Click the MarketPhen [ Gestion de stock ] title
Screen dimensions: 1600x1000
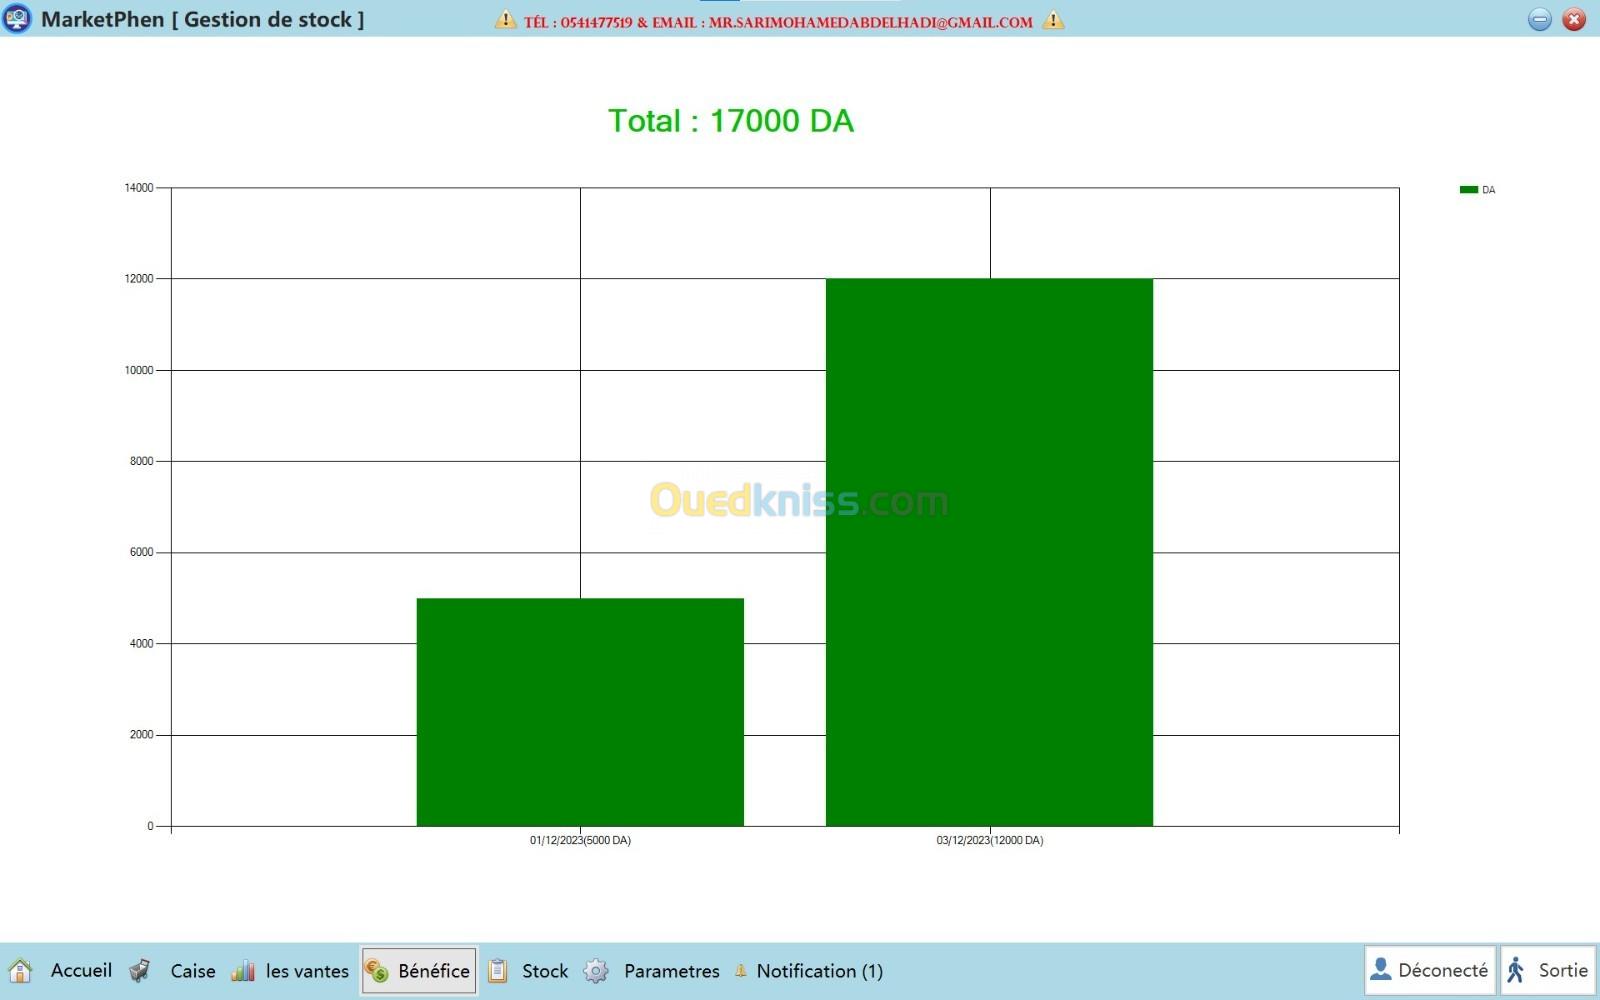[x=202, y=19]
